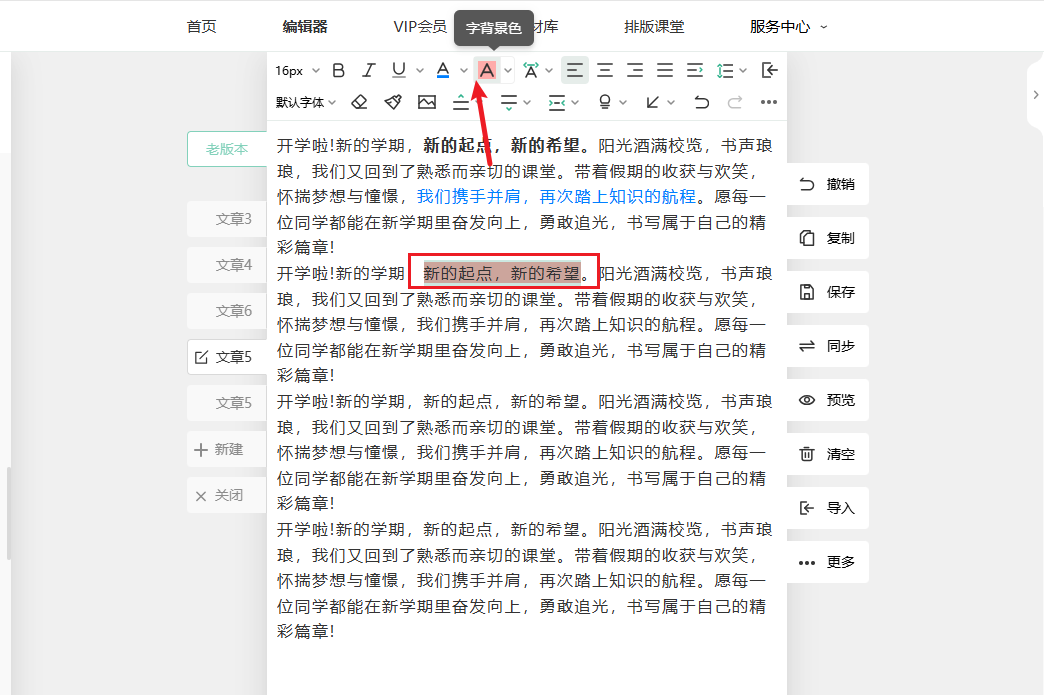Apply justify alignment to text

665,70
